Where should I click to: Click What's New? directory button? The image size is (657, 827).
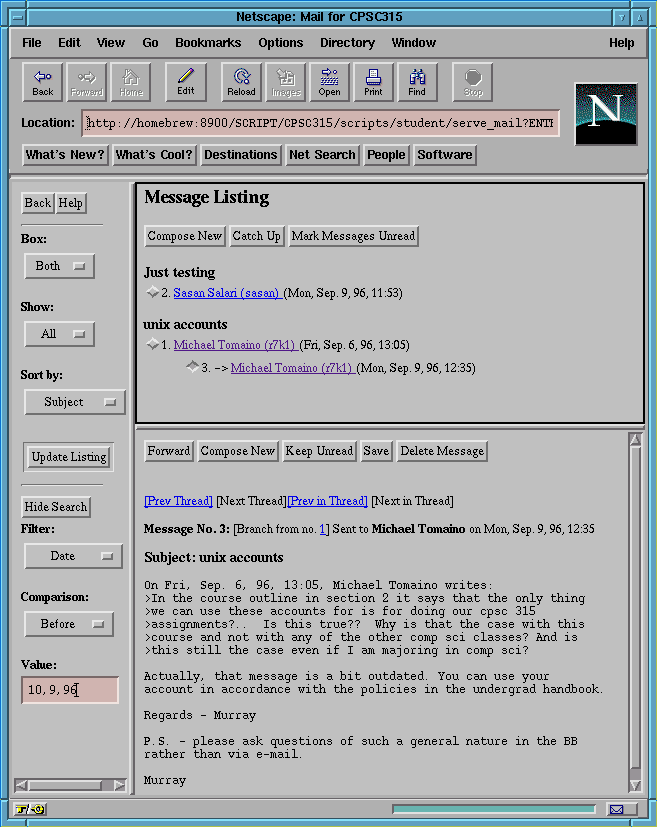[x=65, y=155]
